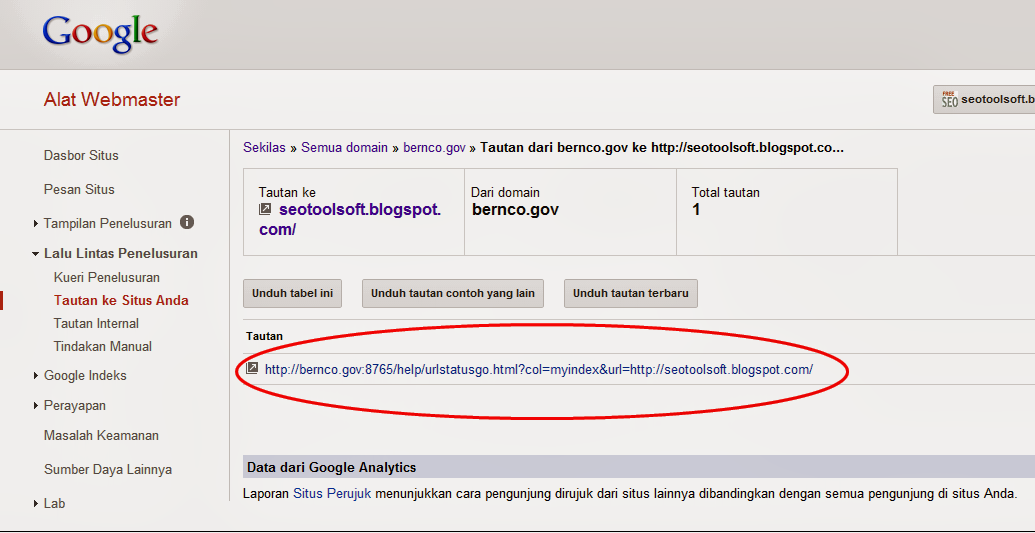
Task: Expand the Google Indeks section arrow
Action: tap(35, 376)
